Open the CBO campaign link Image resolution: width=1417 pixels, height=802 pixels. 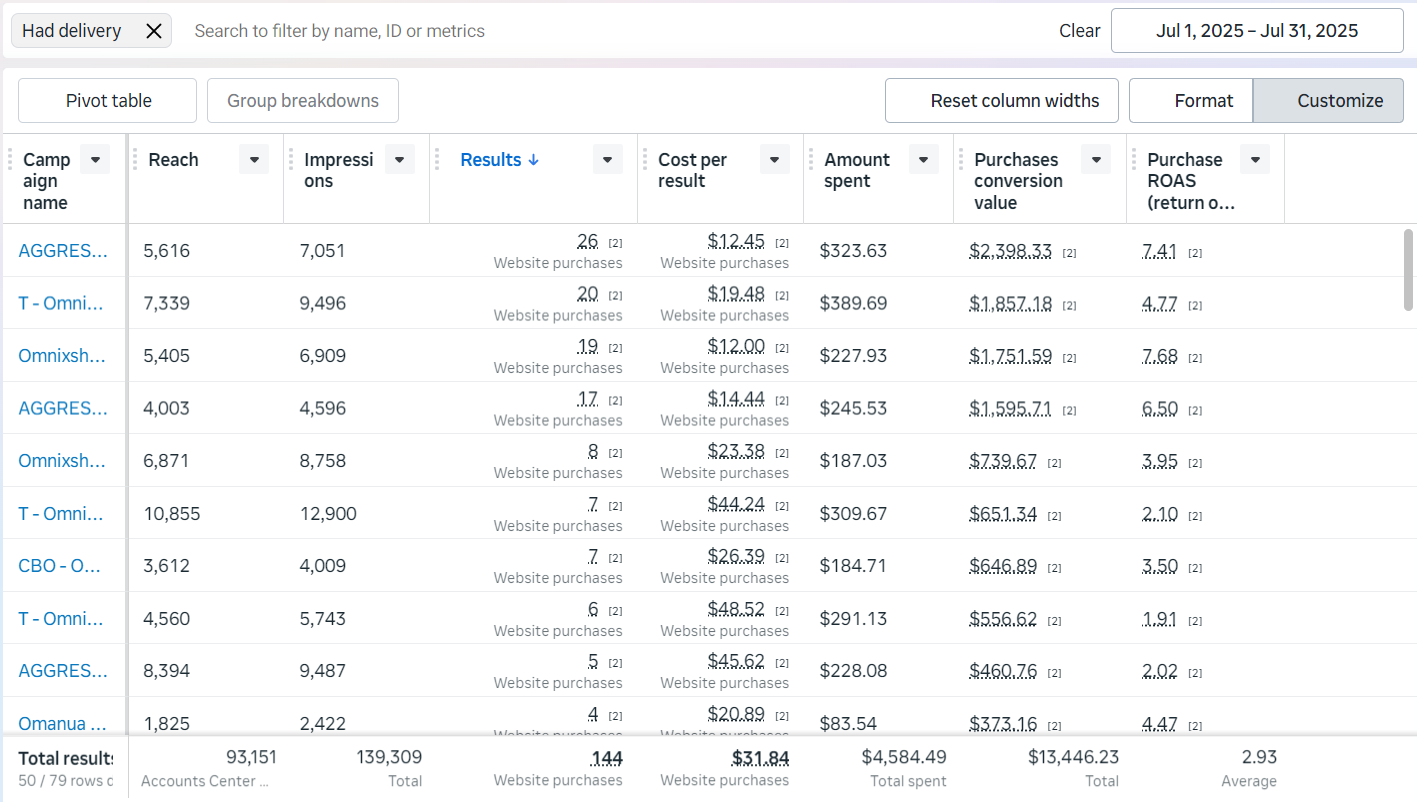60,566
